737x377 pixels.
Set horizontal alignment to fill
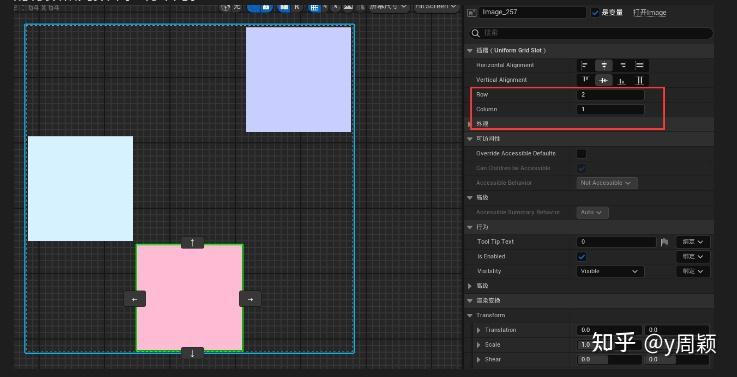click(x=640, y=65)
